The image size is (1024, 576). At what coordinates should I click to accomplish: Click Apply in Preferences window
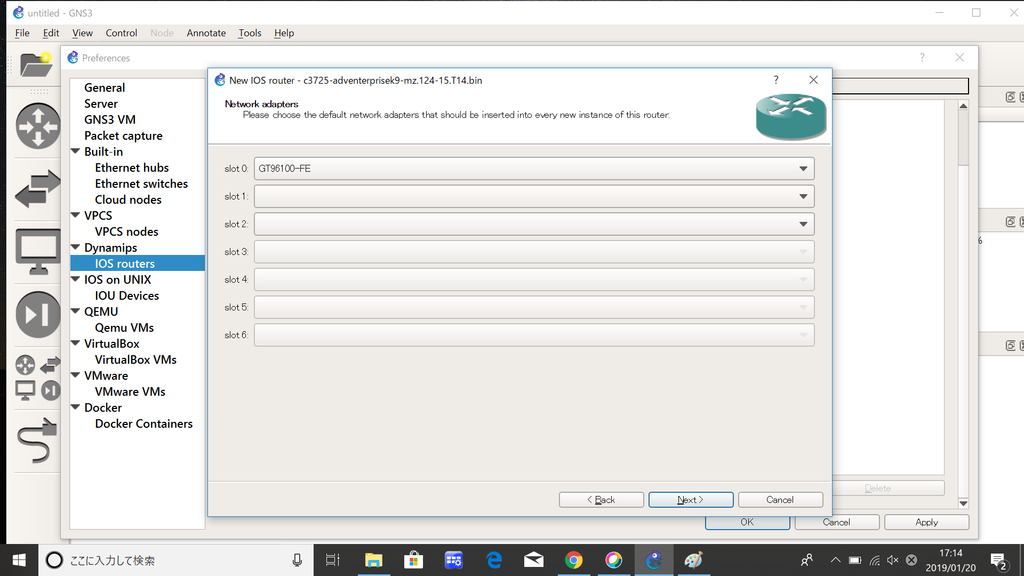pyautogui.click(x=927, y=522)
